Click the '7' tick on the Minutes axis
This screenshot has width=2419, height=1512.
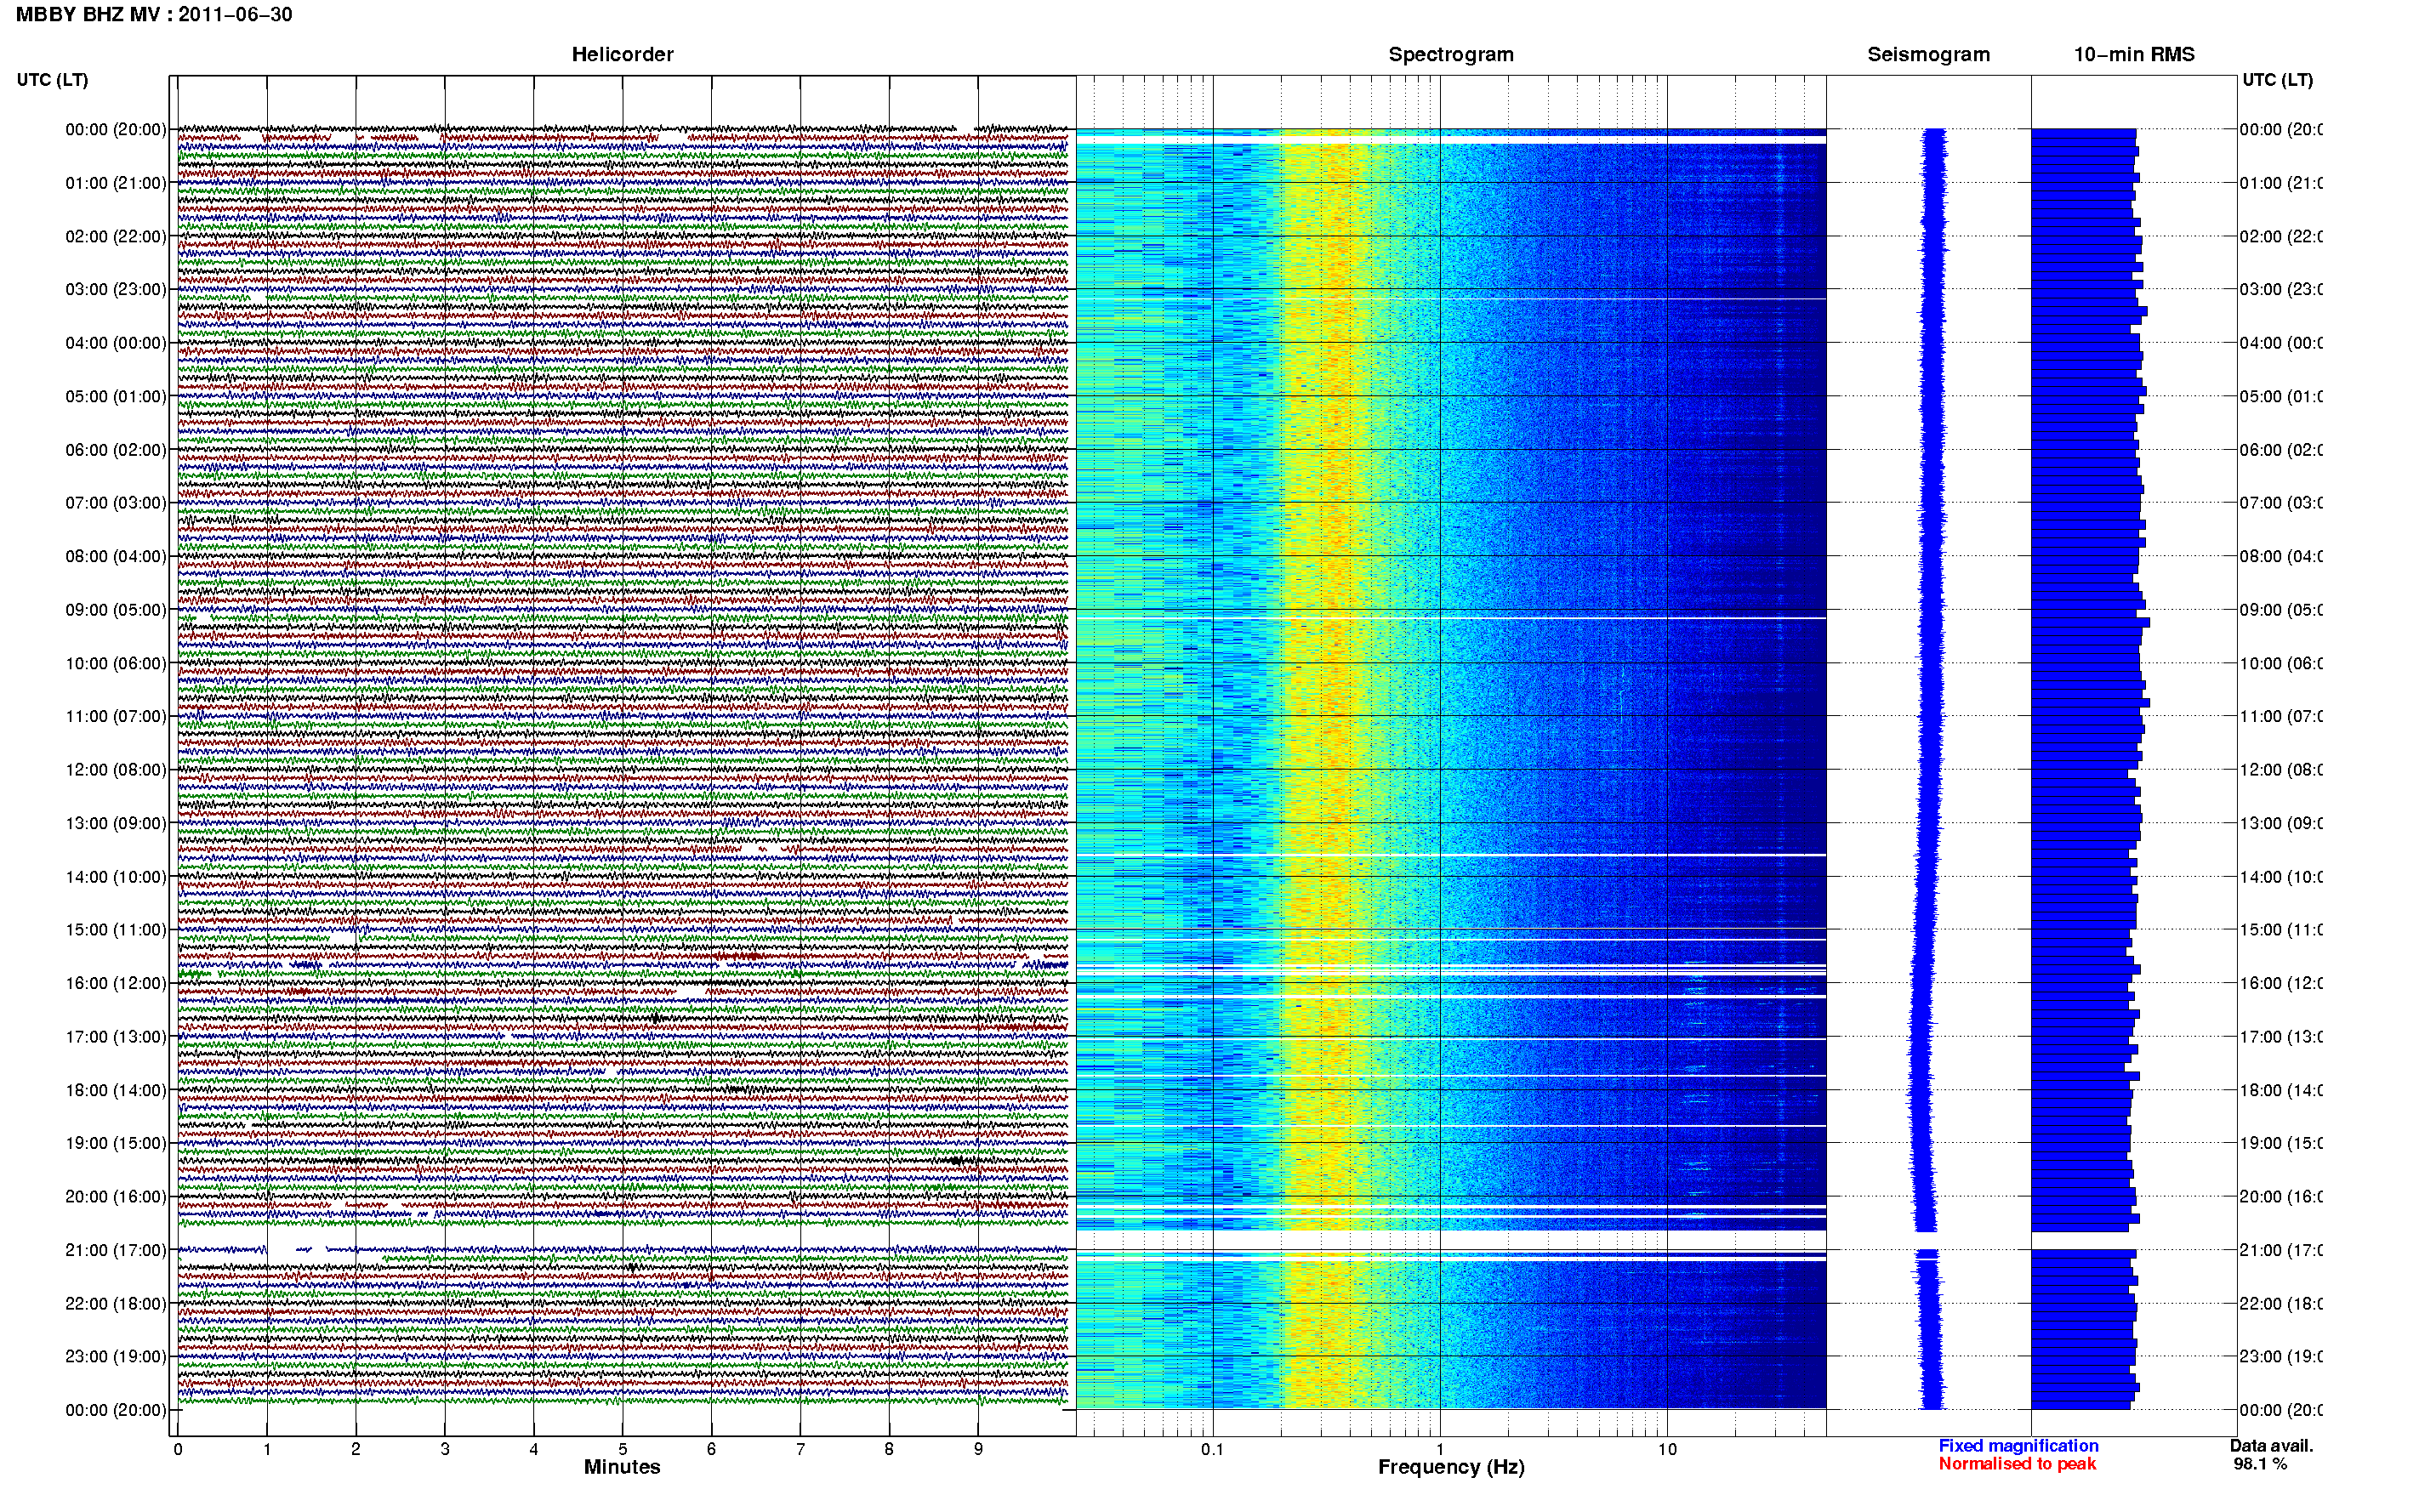[800, 1449]
